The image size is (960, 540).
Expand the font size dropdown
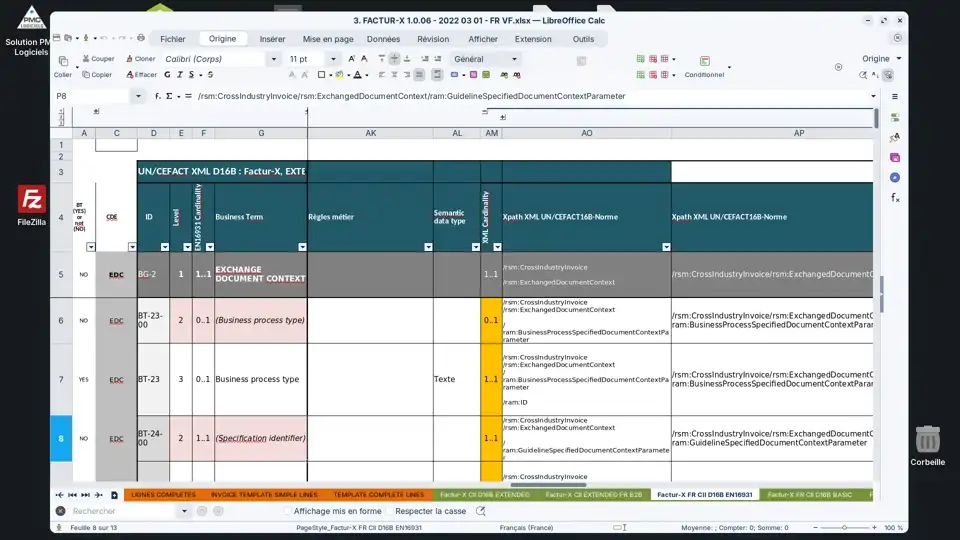[333, 59]
